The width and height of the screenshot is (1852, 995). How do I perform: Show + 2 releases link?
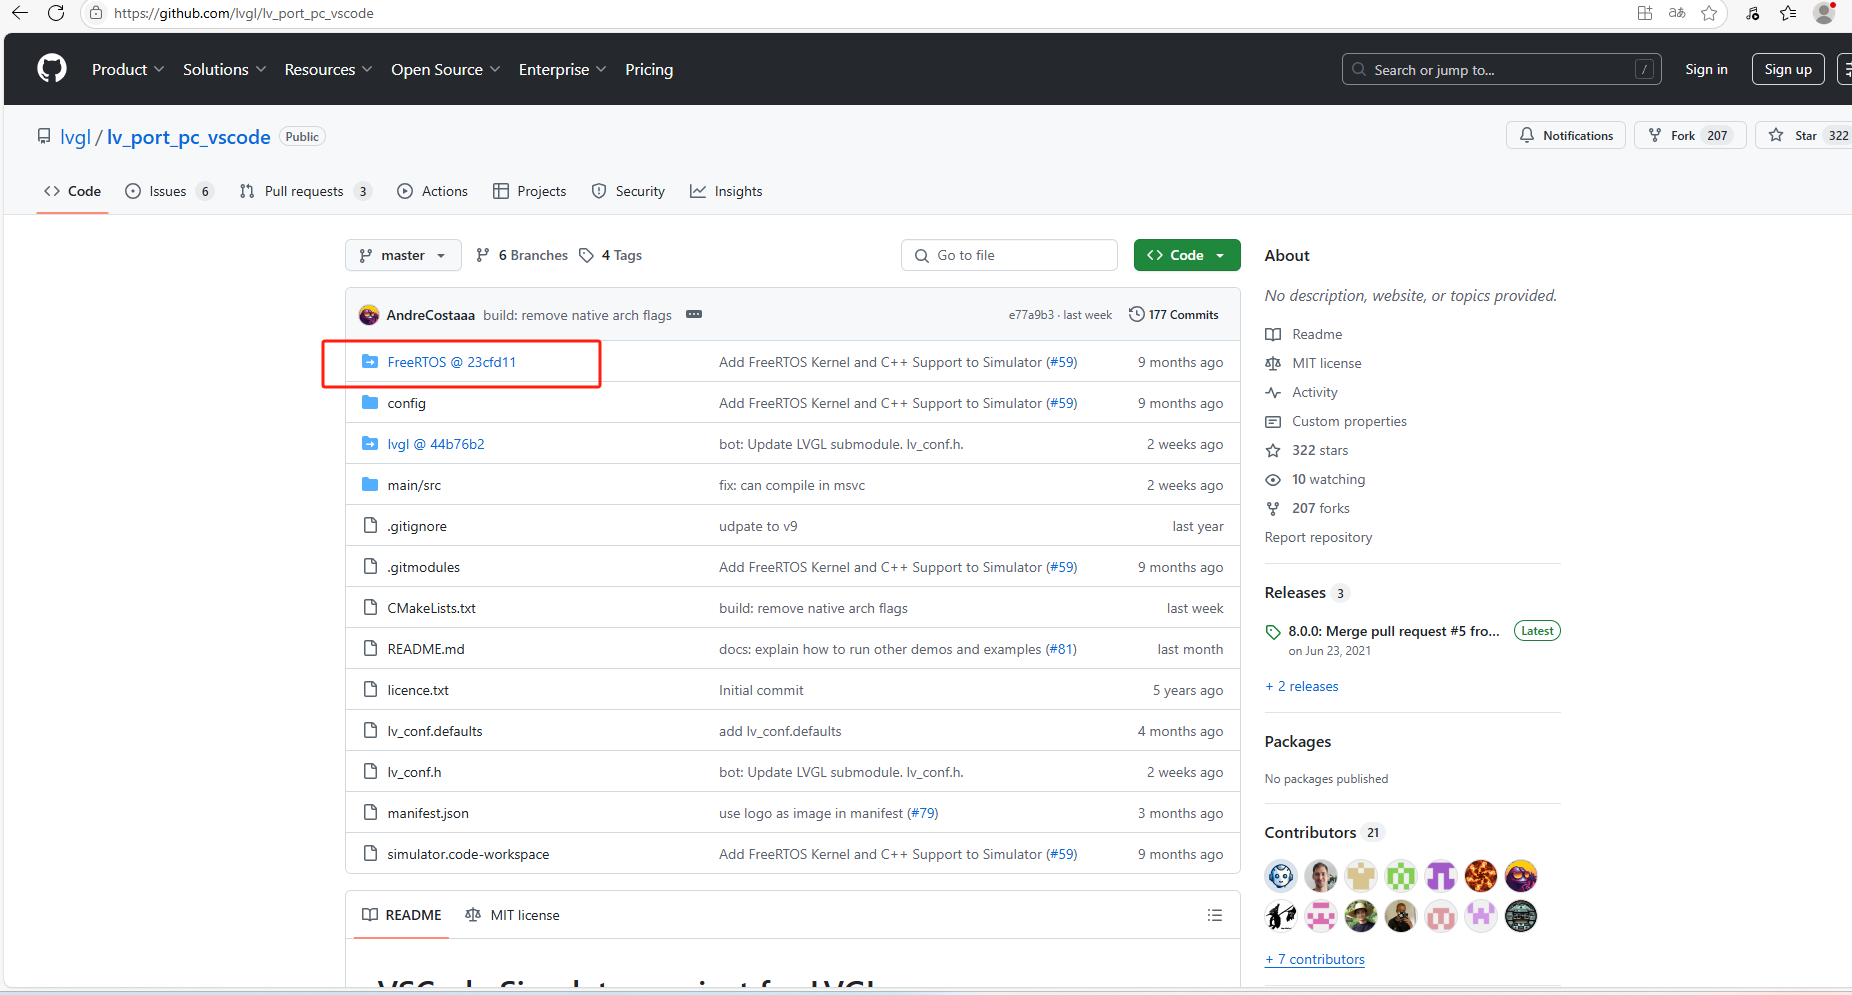pyautogui.click(x=1302, y=686)
